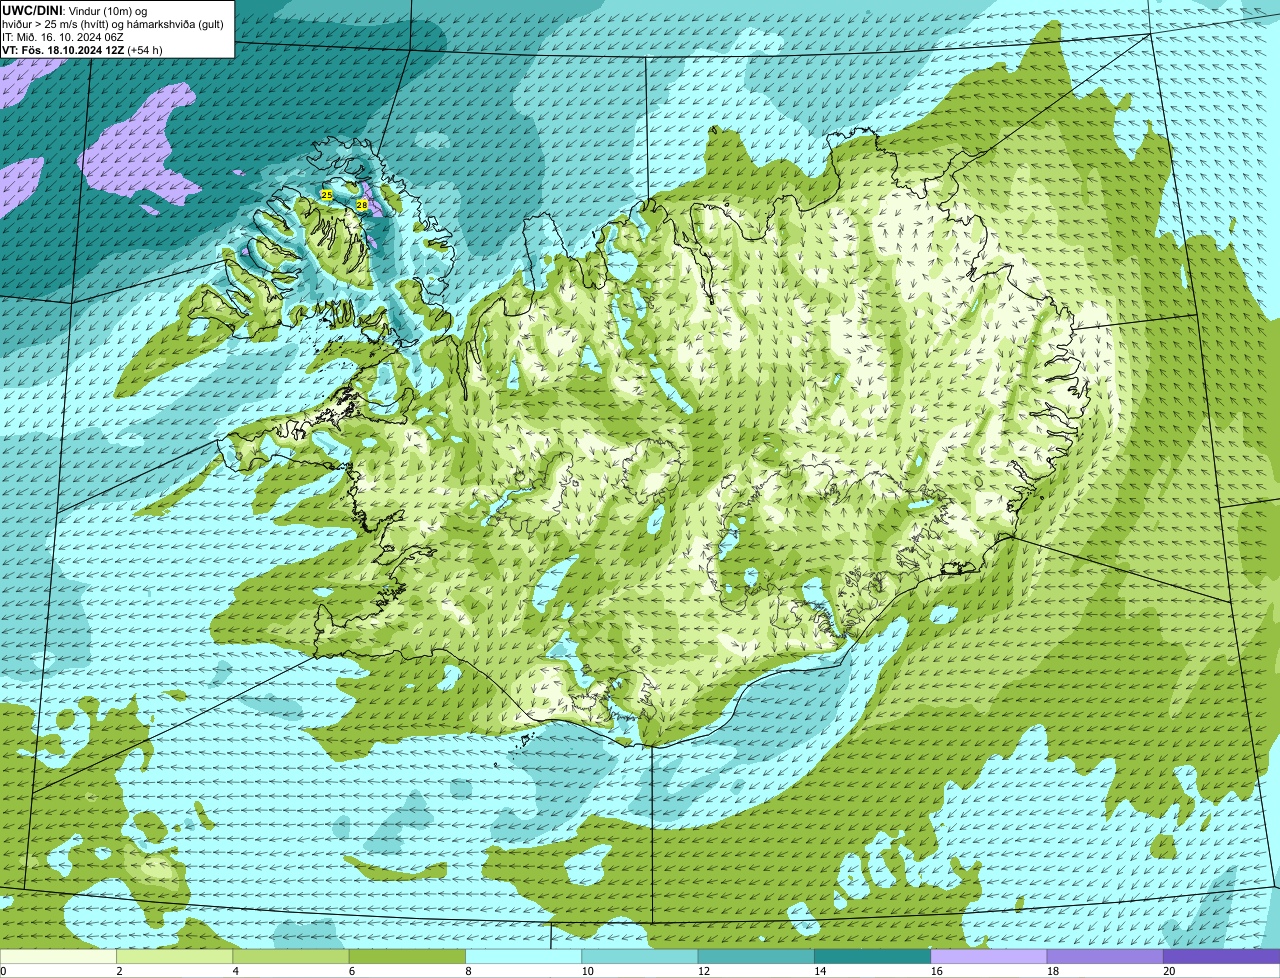Image resolution: width=1280 pixels, height=978 pixels.
Task: Click the '(+54 h)' forecast offset text
Action: click(144, 49)
